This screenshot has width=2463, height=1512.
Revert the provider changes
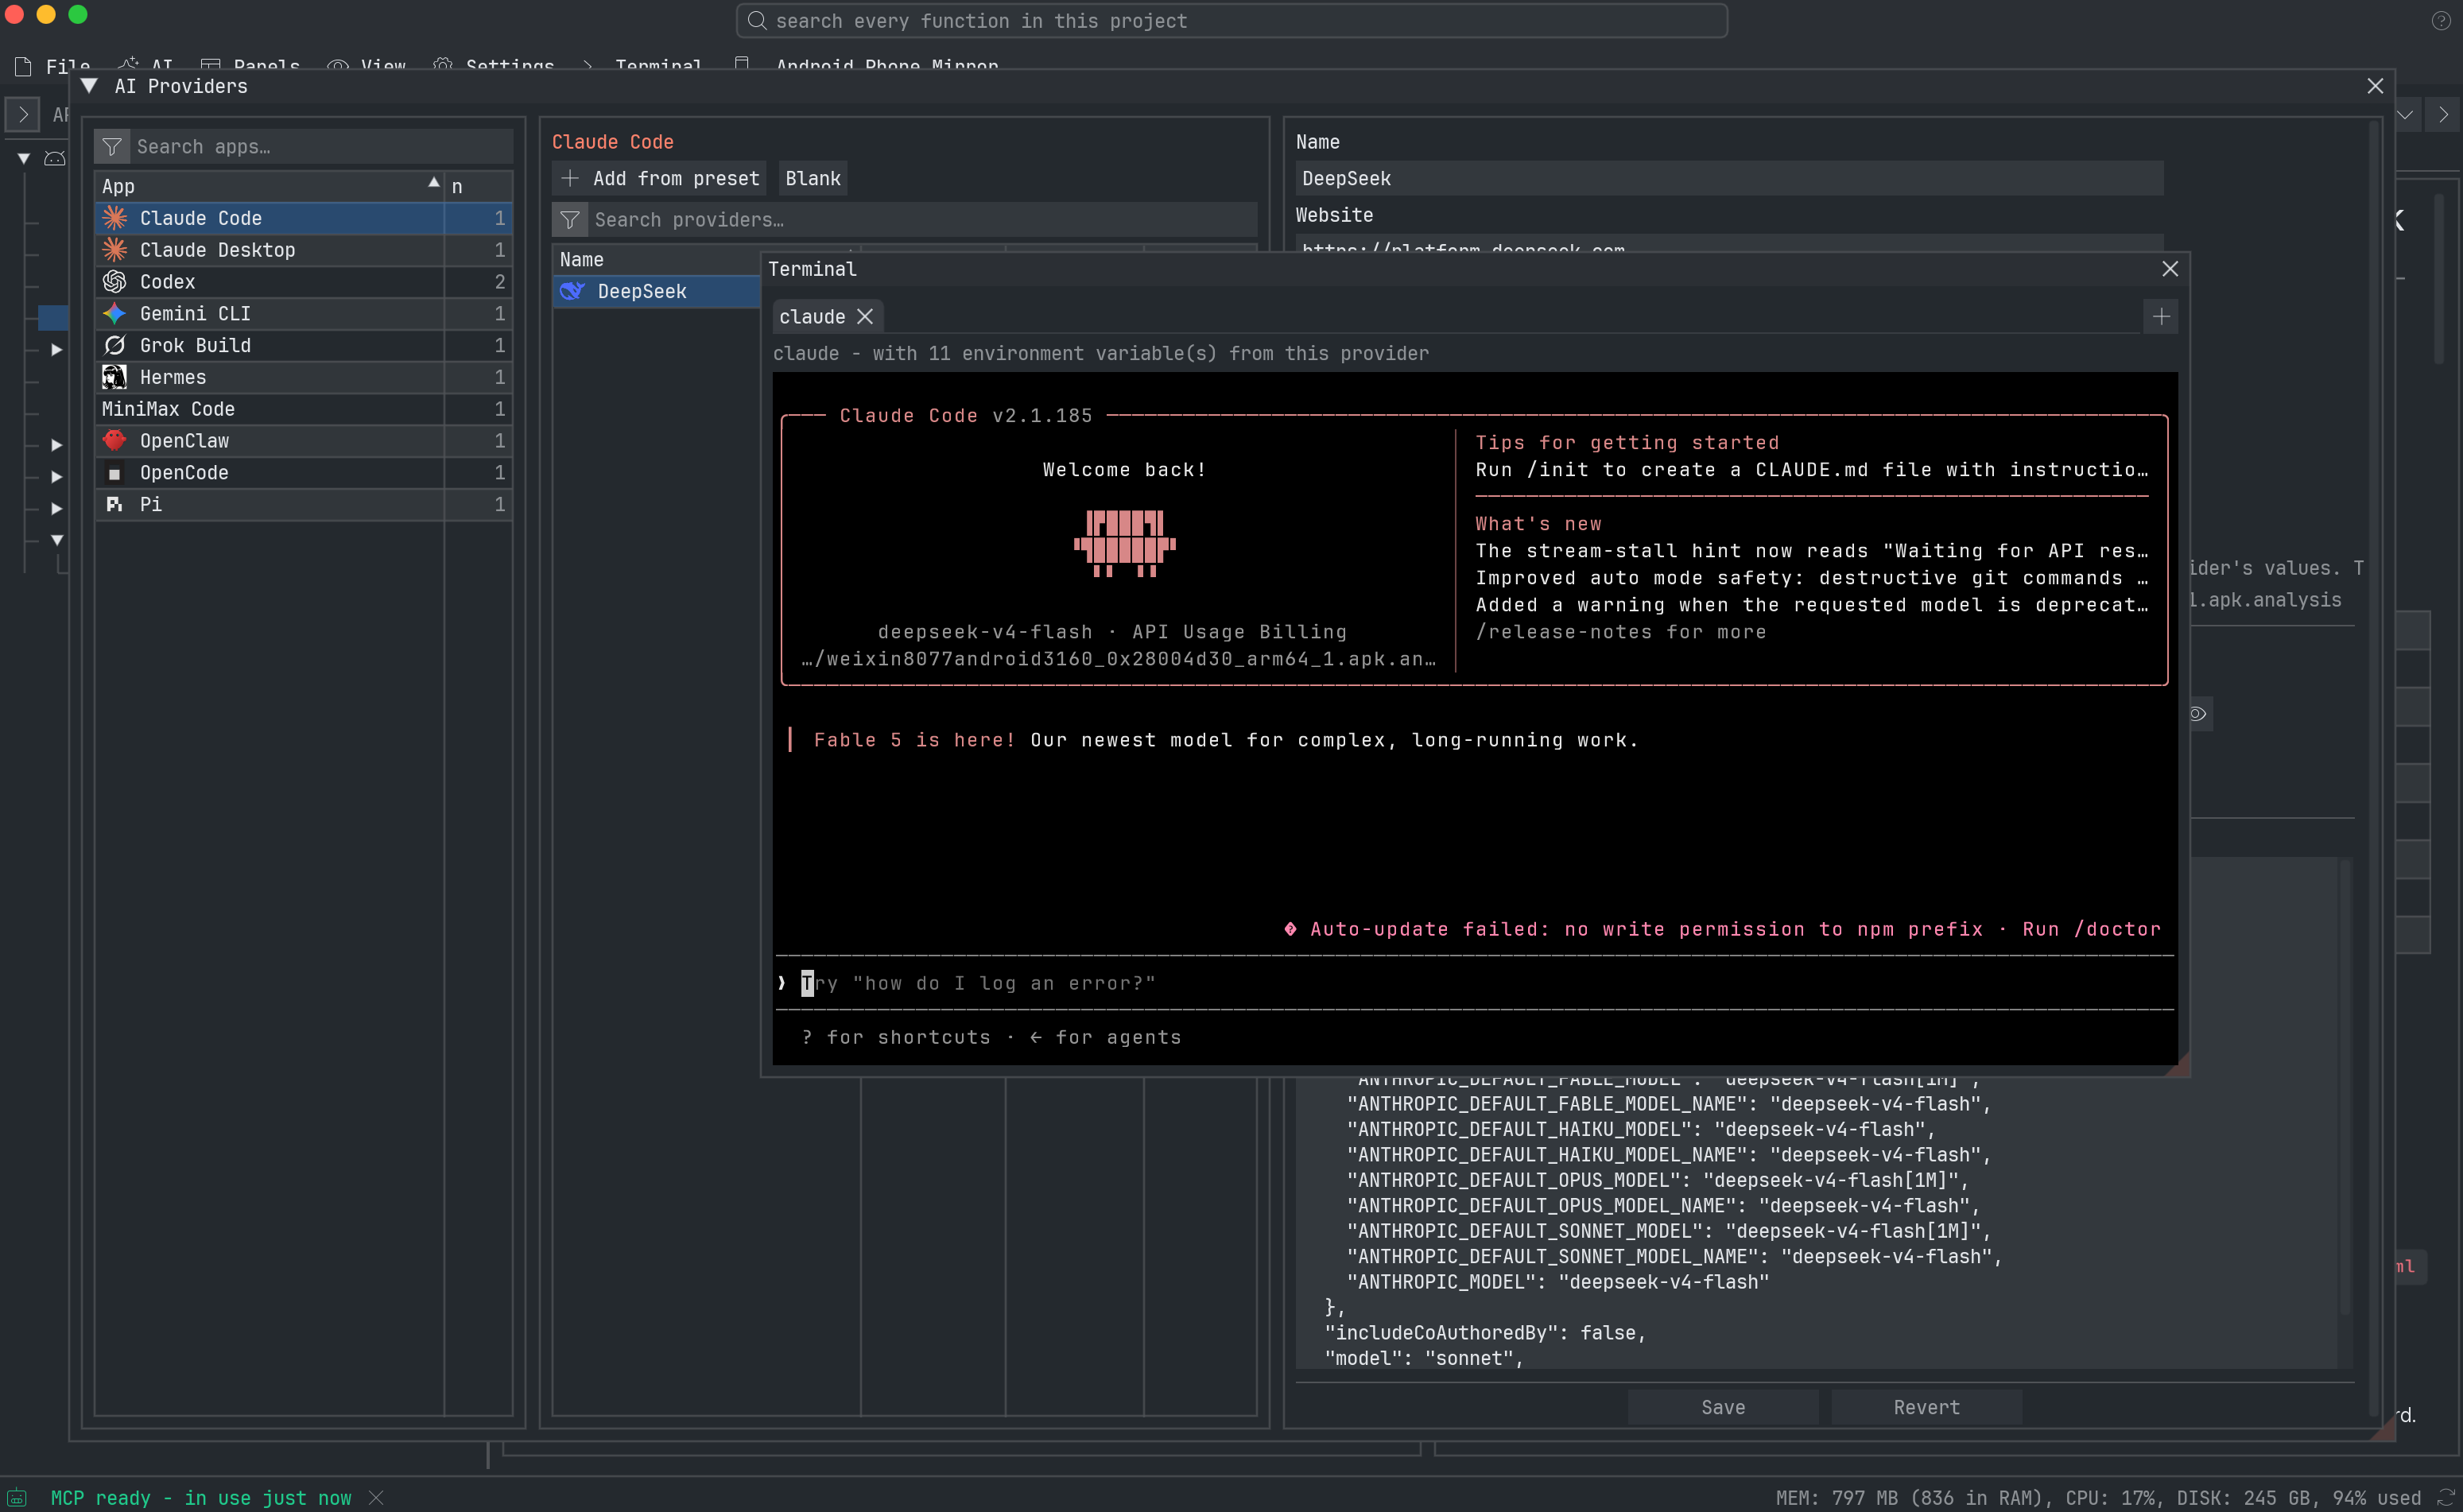pyautogui.click(x=1926, y=1407)
